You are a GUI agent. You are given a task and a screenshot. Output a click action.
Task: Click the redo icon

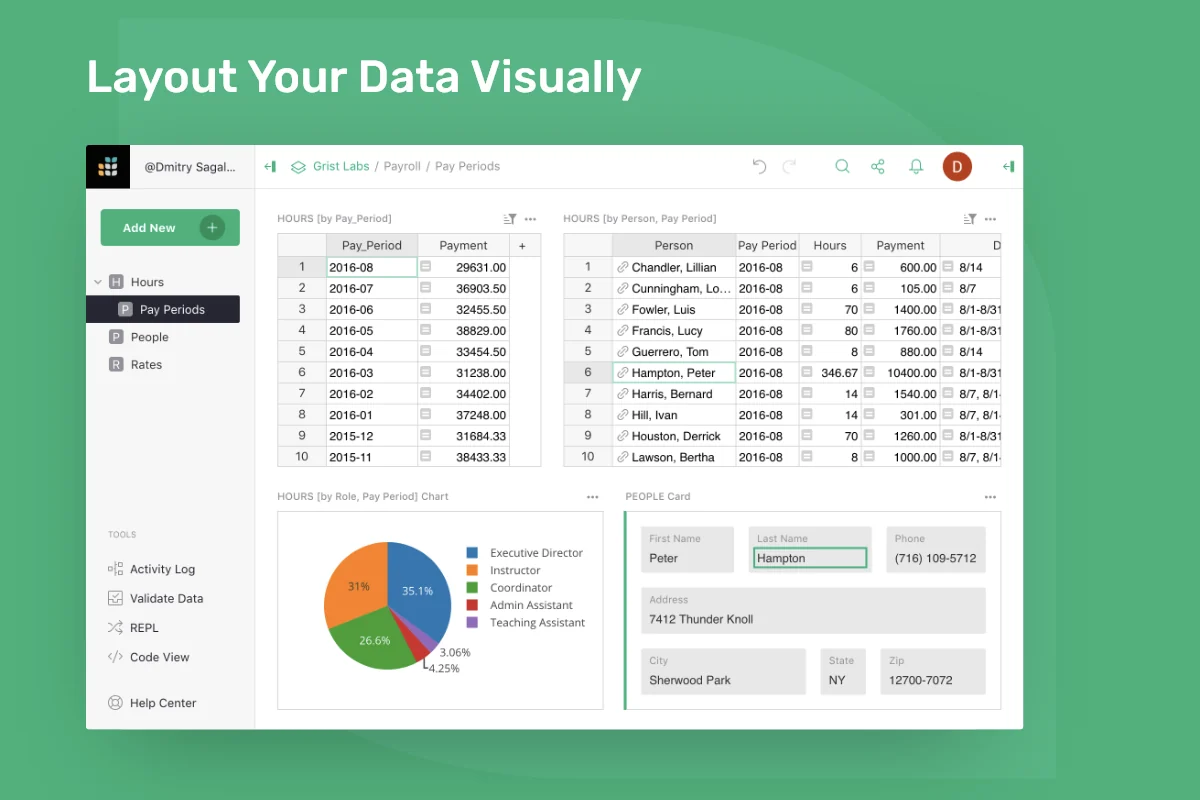click(790, 167)
